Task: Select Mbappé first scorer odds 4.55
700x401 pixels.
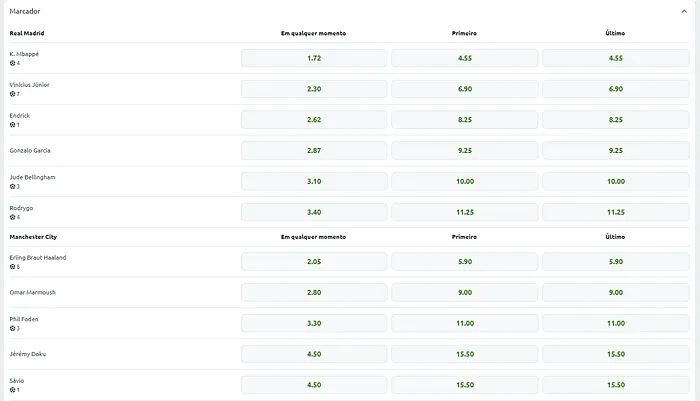Action: coord(465,58)
